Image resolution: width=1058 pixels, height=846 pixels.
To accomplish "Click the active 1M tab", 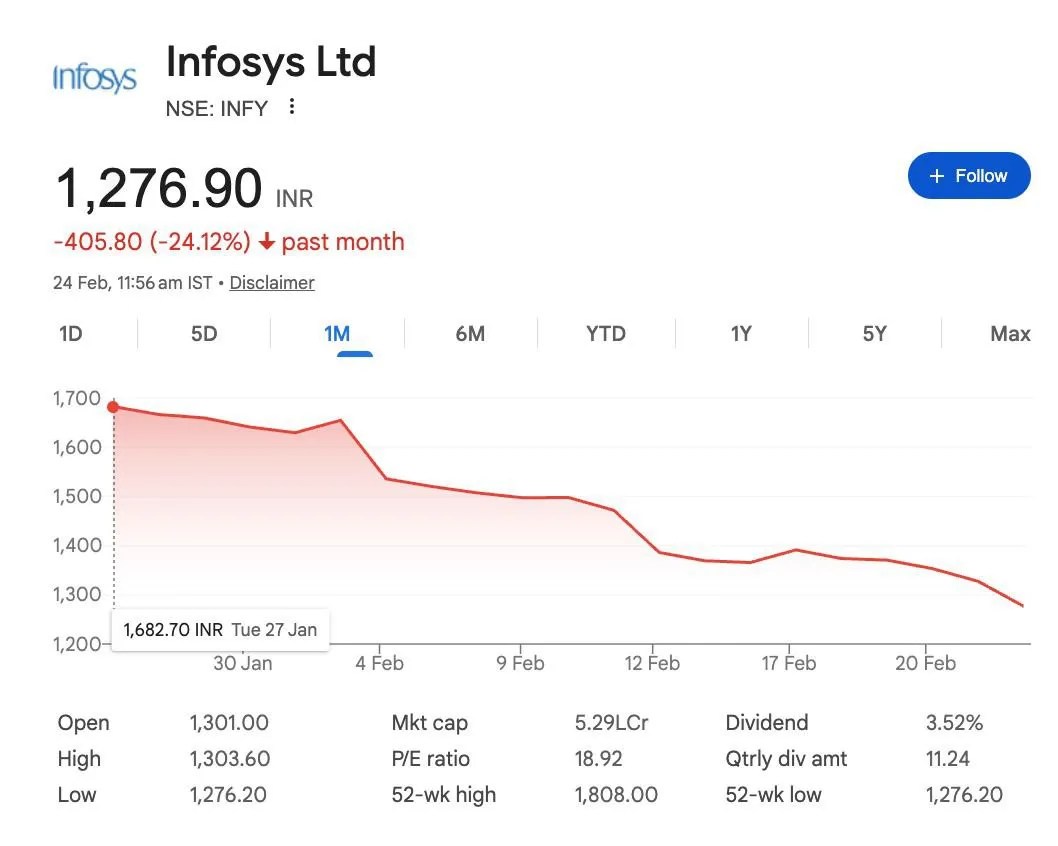I will [336, 333].
